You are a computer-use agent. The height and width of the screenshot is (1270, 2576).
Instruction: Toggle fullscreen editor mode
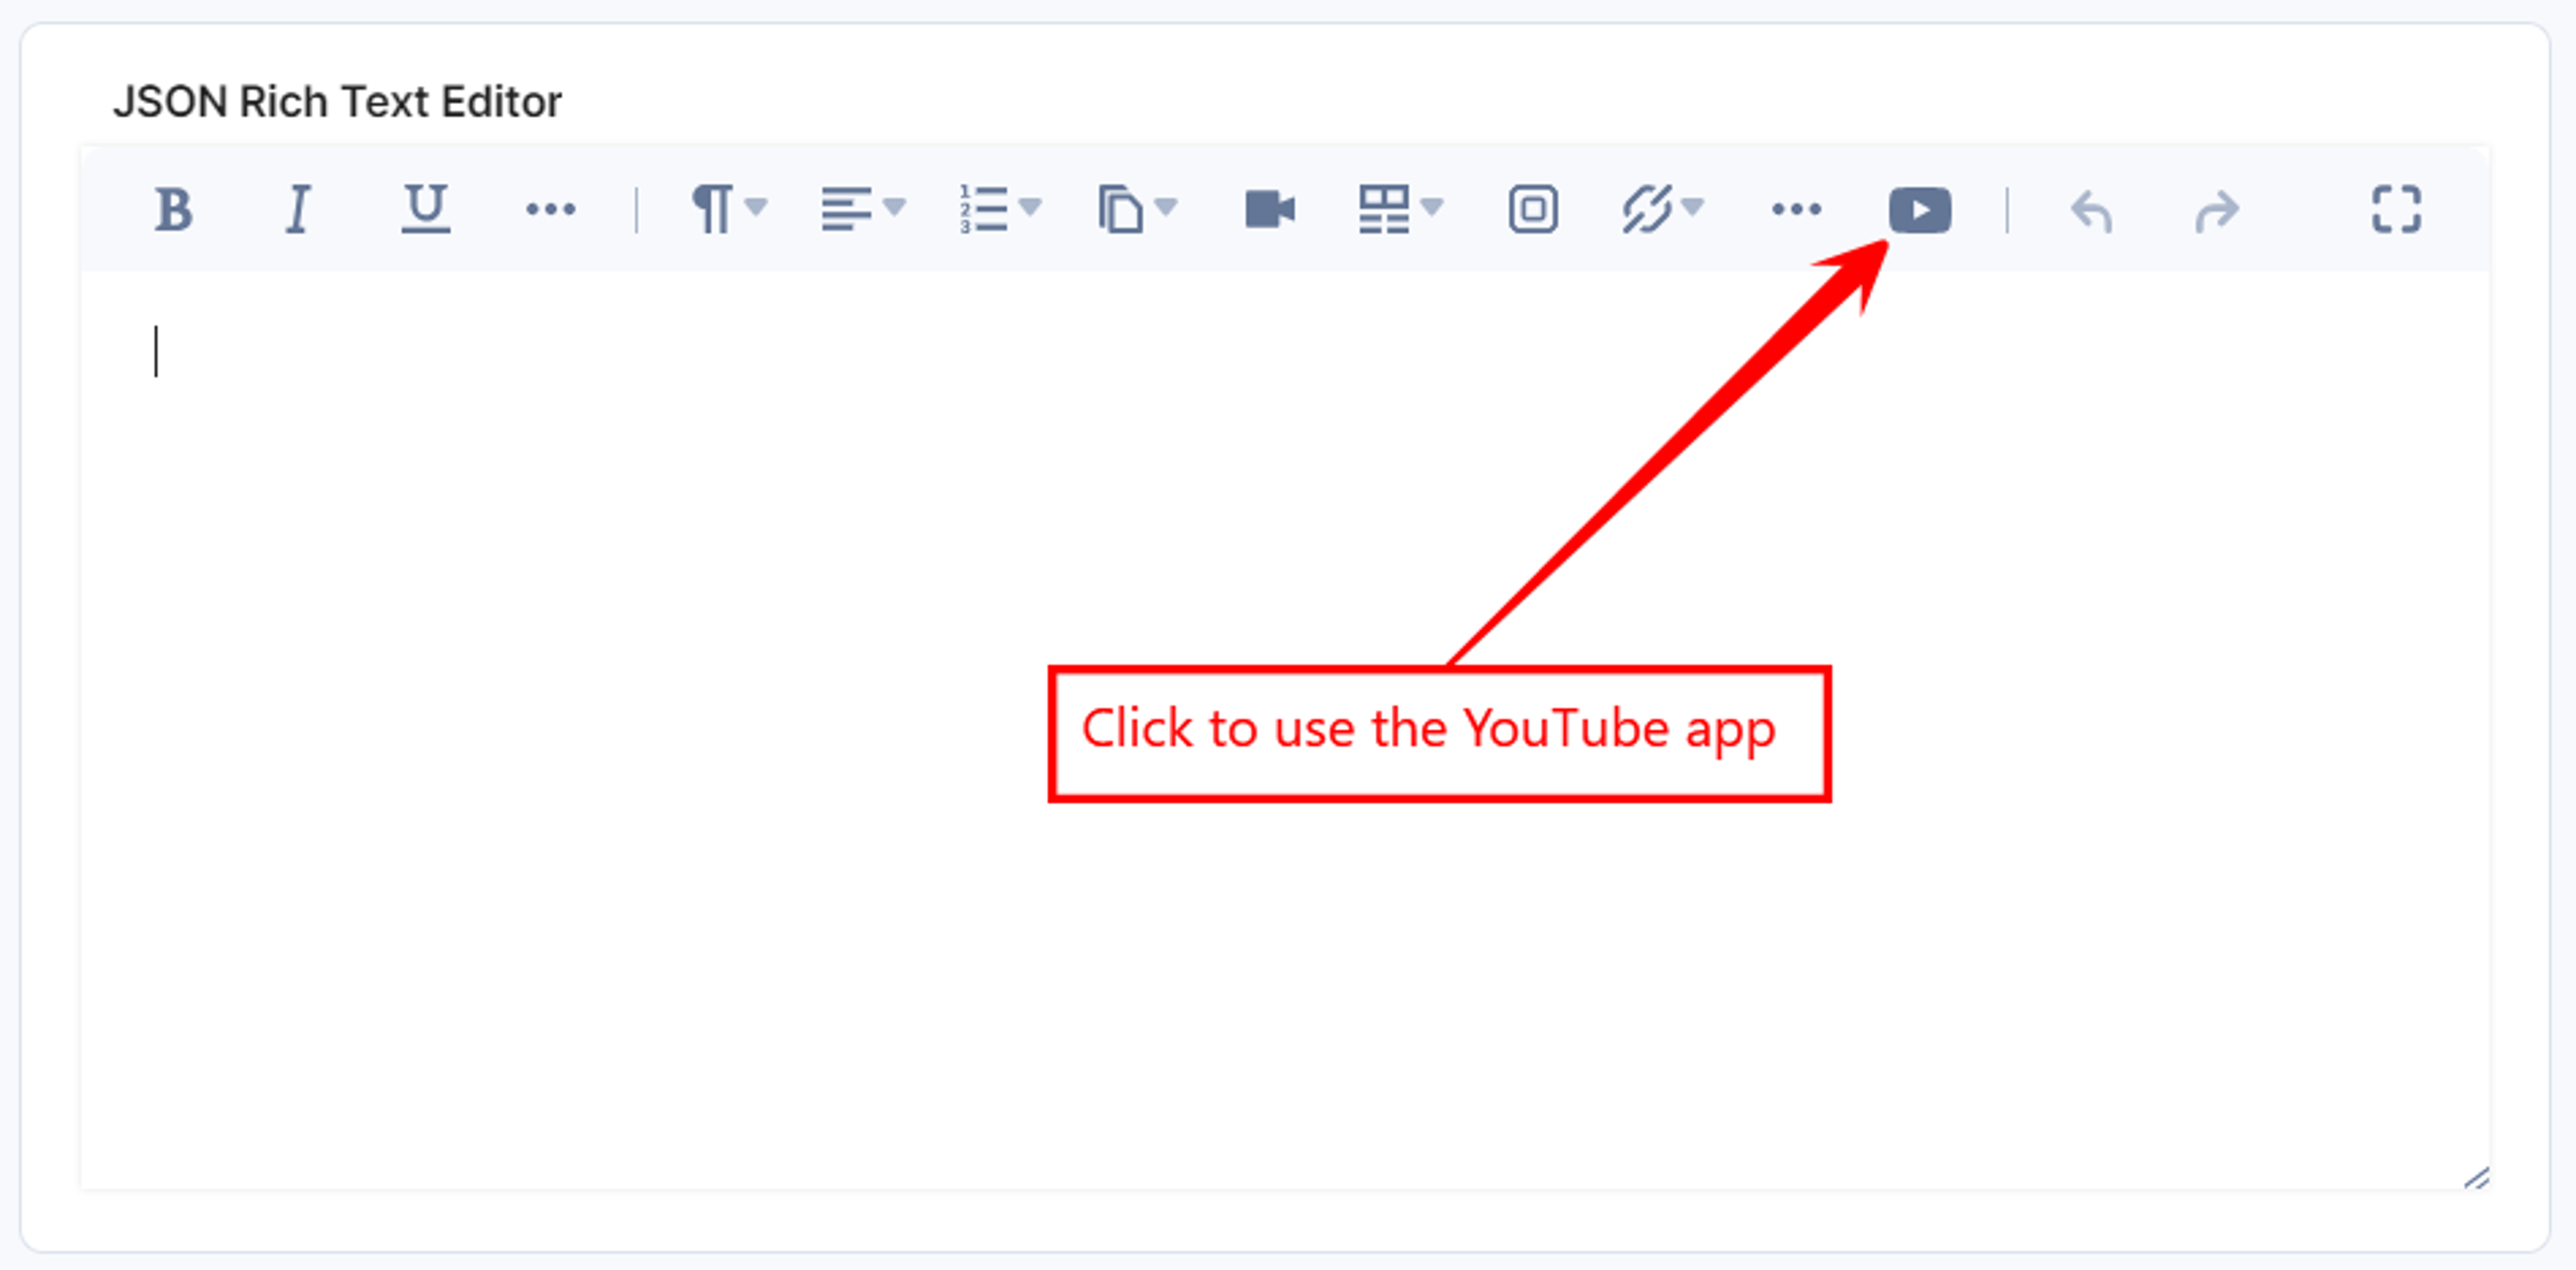pyautogui.click(x=2397, y=210)
